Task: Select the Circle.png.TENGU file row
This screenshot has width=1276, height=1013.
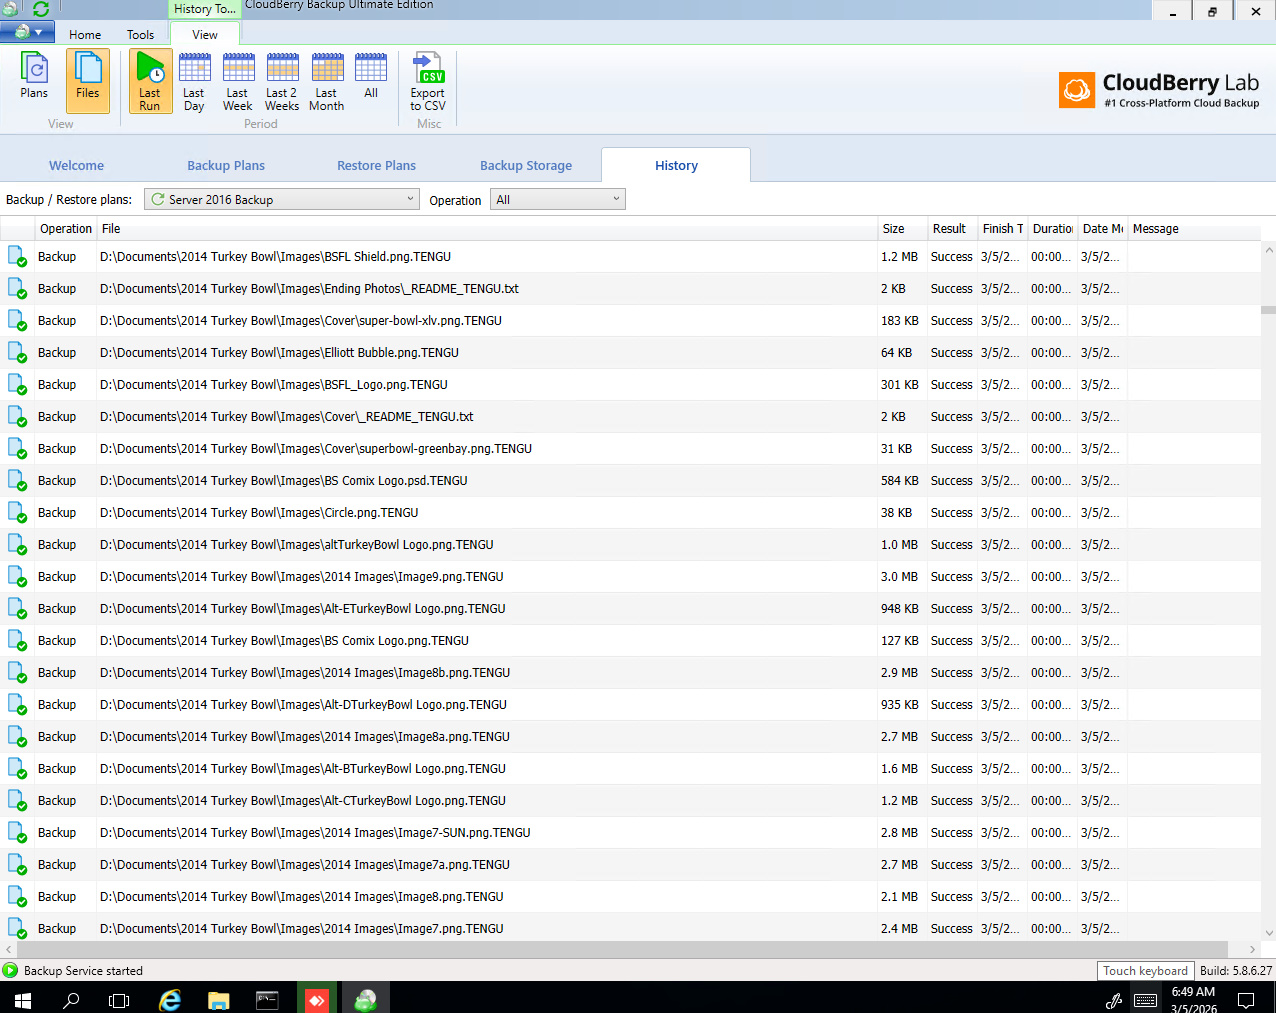Action: (630, 513)
